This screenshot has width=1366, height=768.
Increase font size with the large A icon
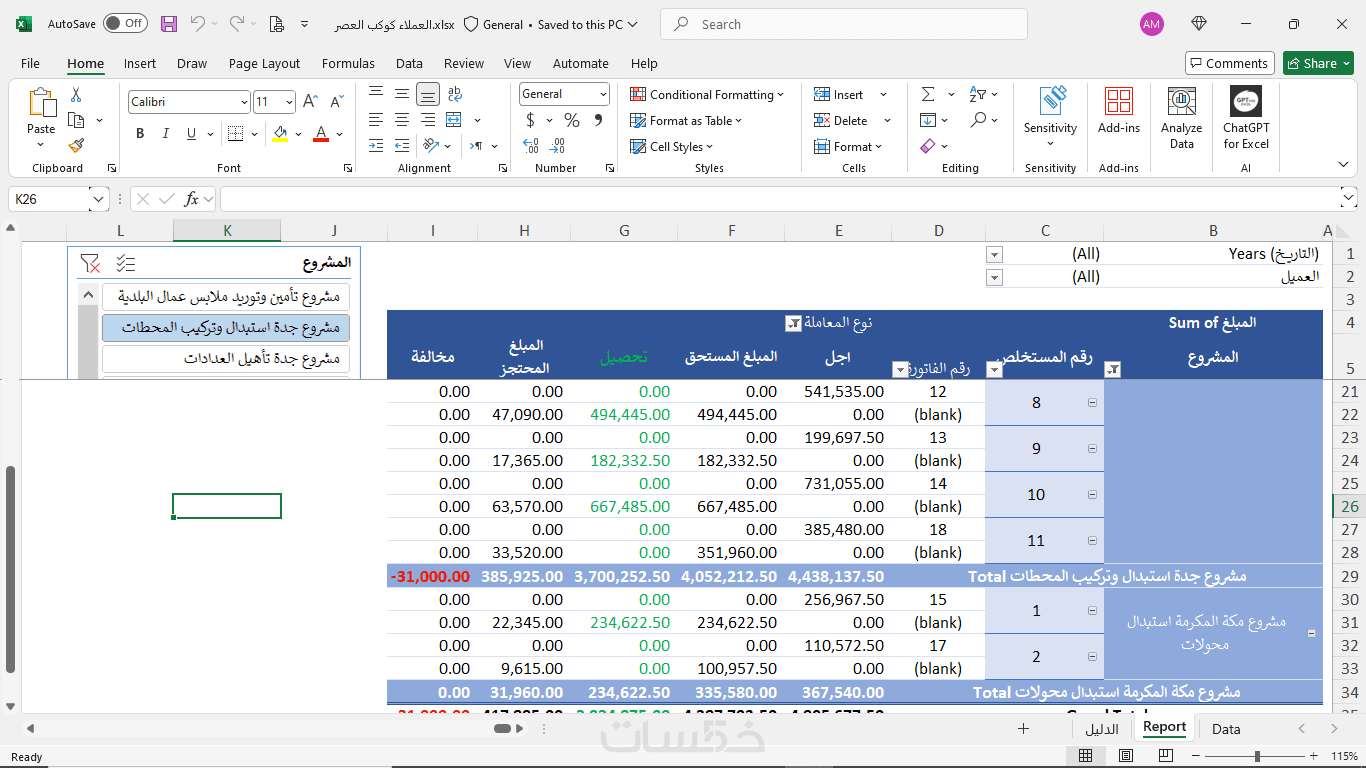(x=310, y=102)
